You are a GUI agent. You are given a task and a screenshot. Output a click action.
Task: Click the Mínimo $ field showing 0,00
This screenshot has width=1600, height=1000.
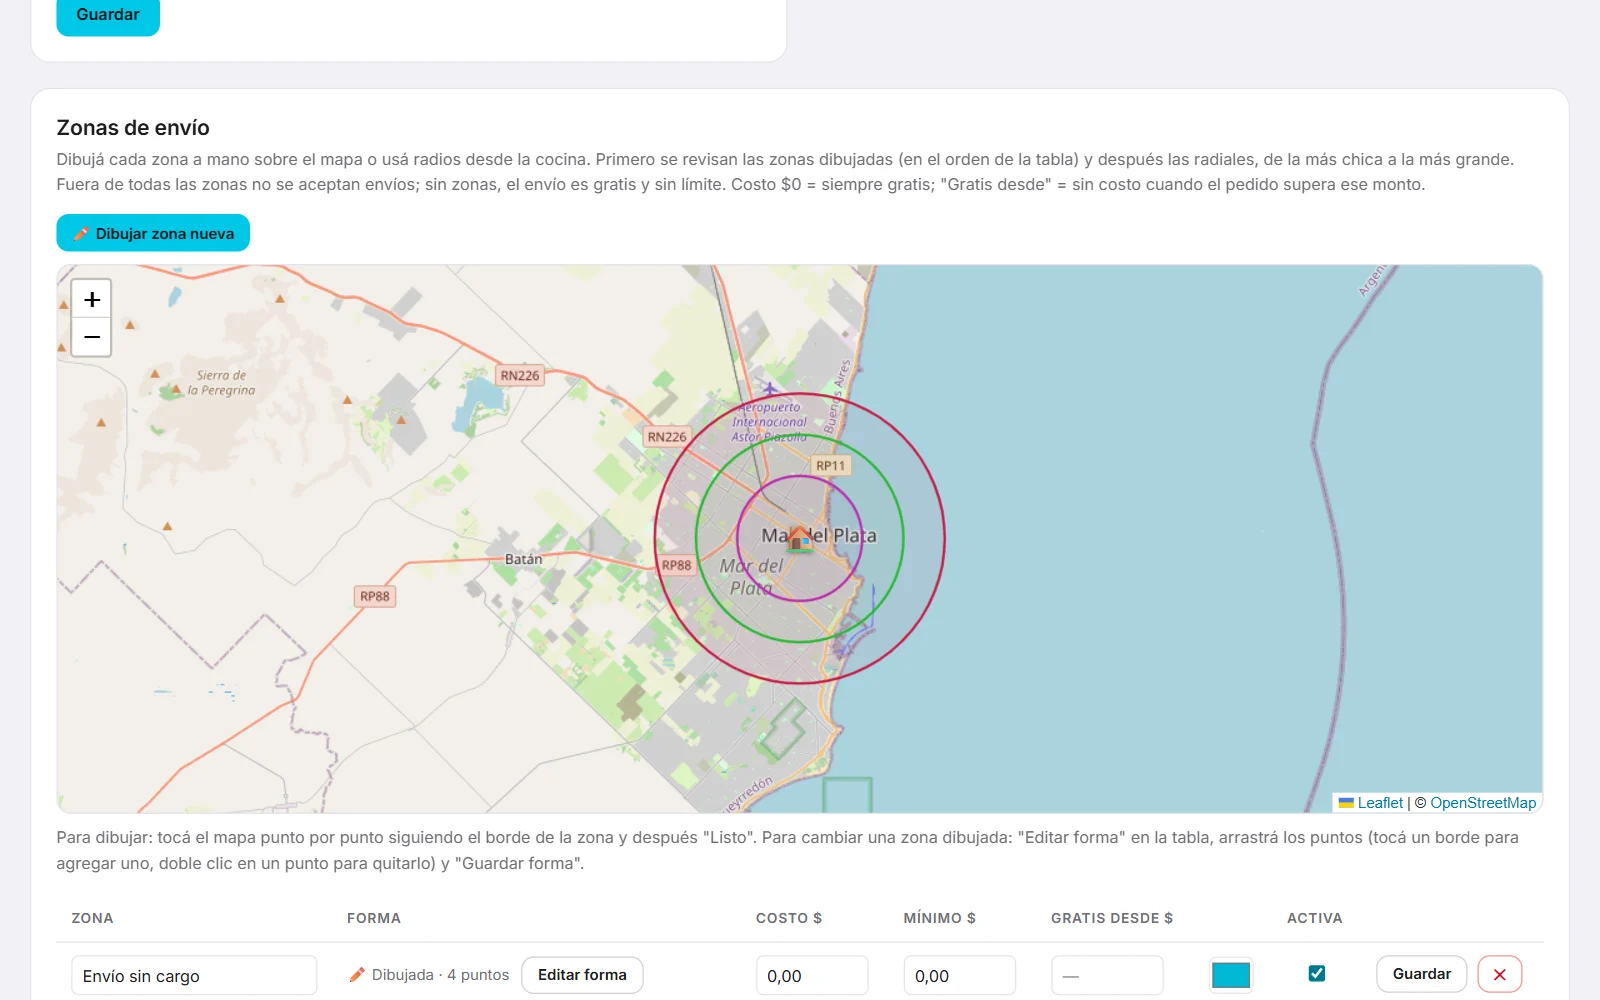(x=960, y=976)
